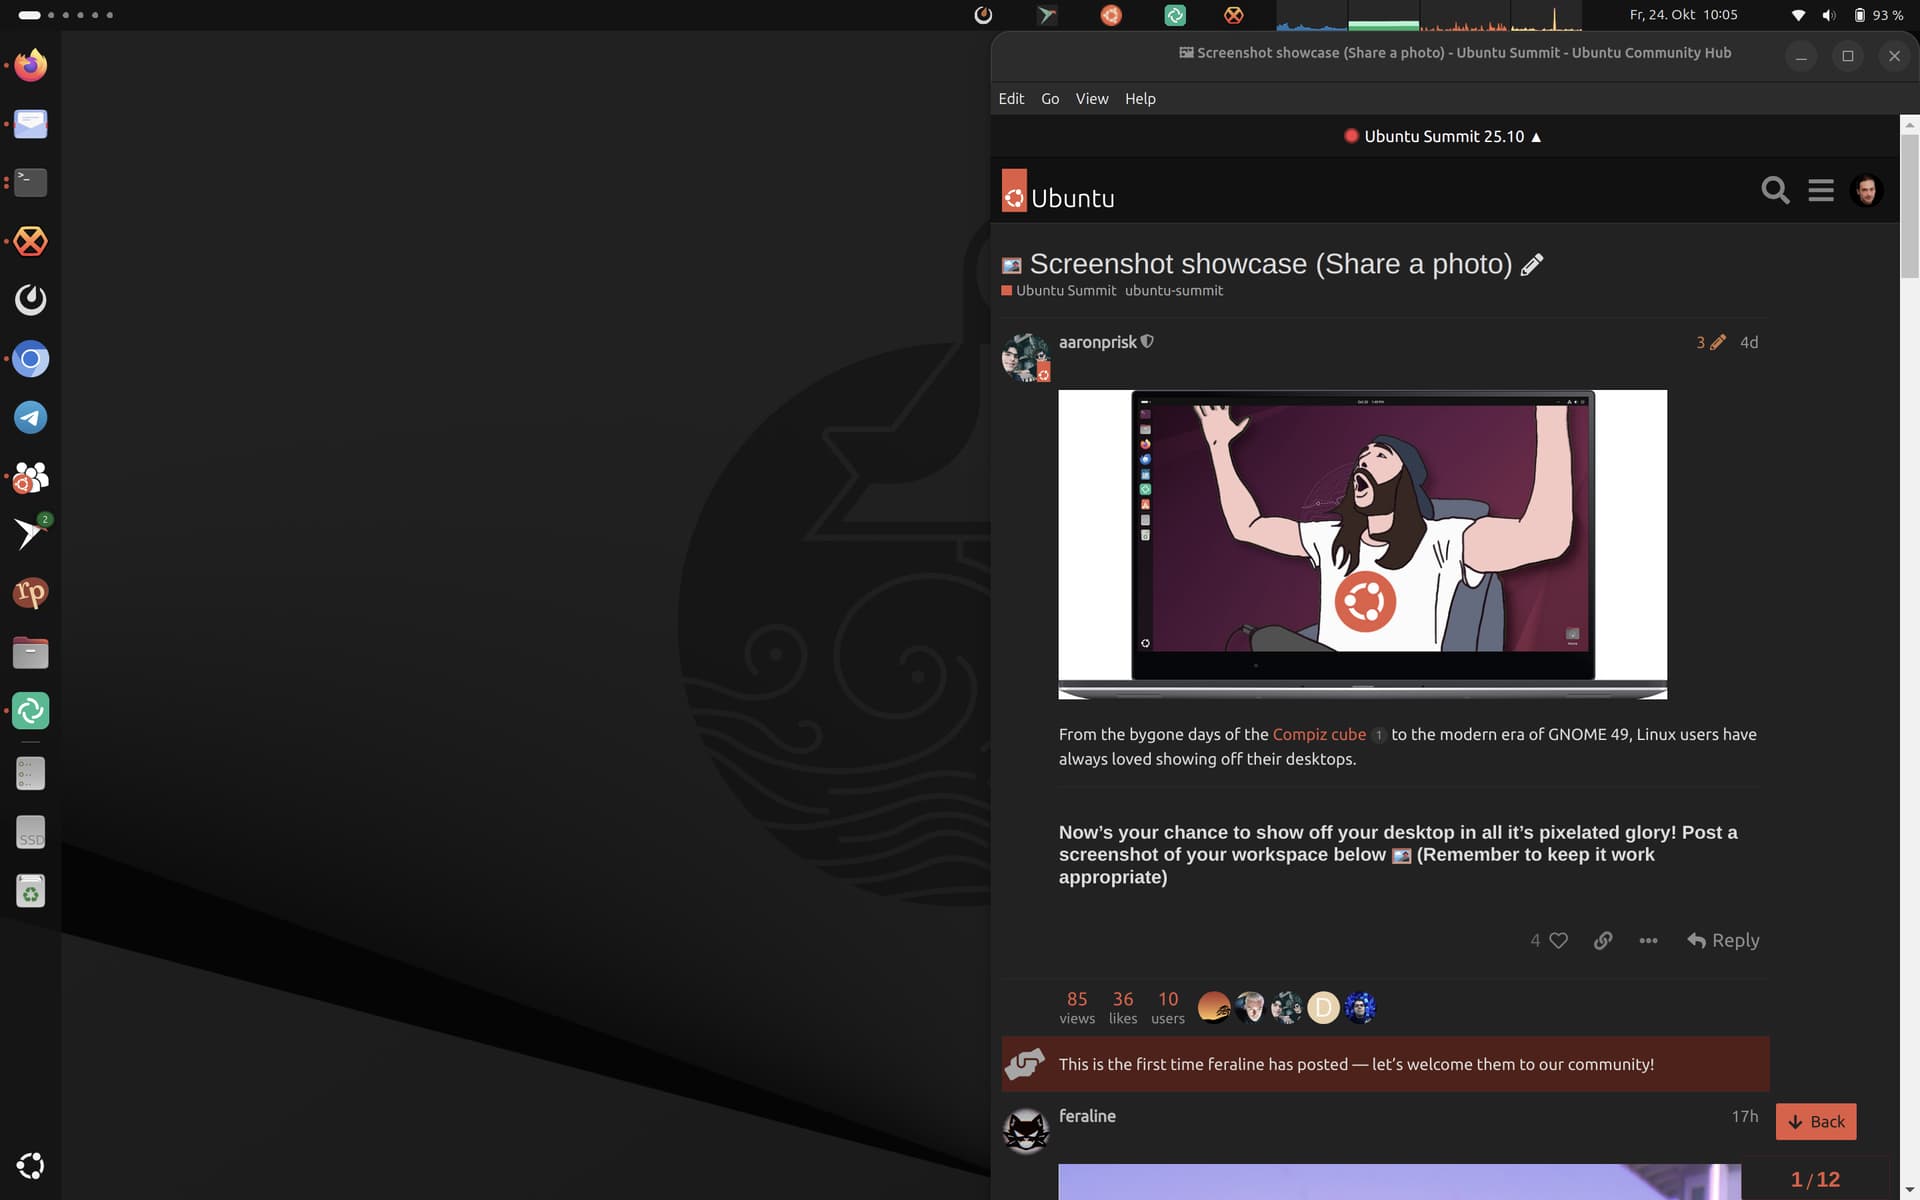Edit topic title with pencil icon
The height and width of the screenshot is (1200, 1920).
coord(1532,265)
